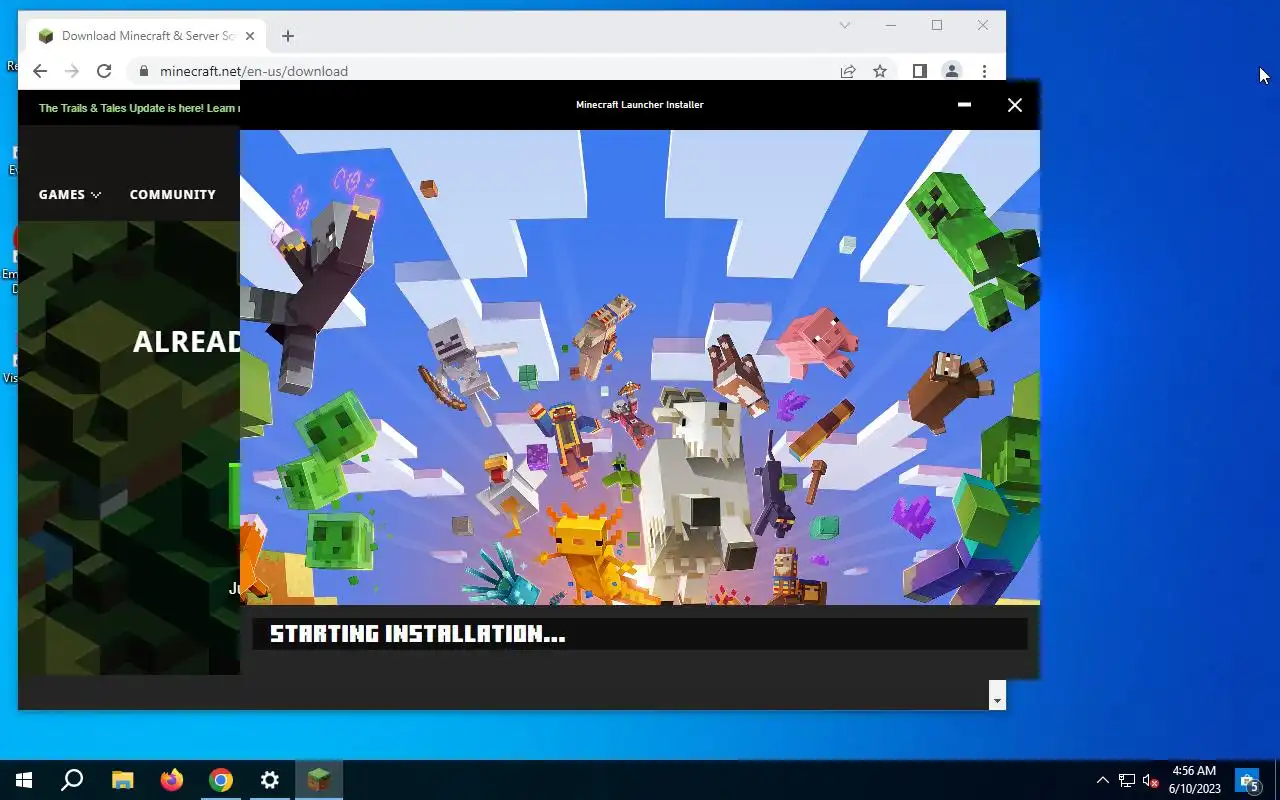Image resolution: width=1280 pixels, height=800 pixels.
Task: Open the notification center with 5 alerts
Action: click(1248, 780)
